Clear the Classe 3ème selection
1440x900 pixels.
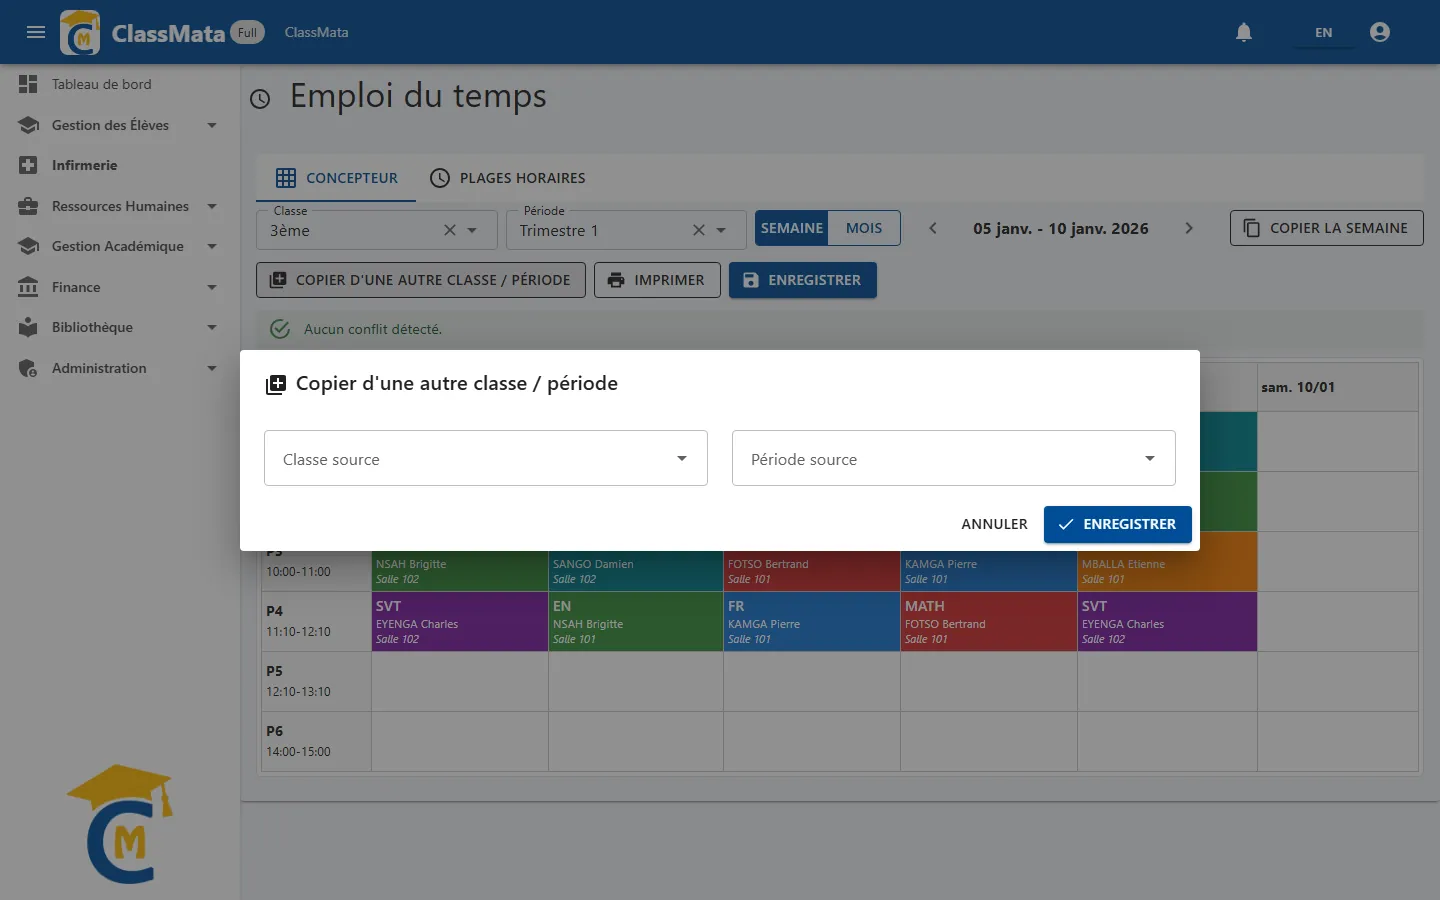point(450,230)
